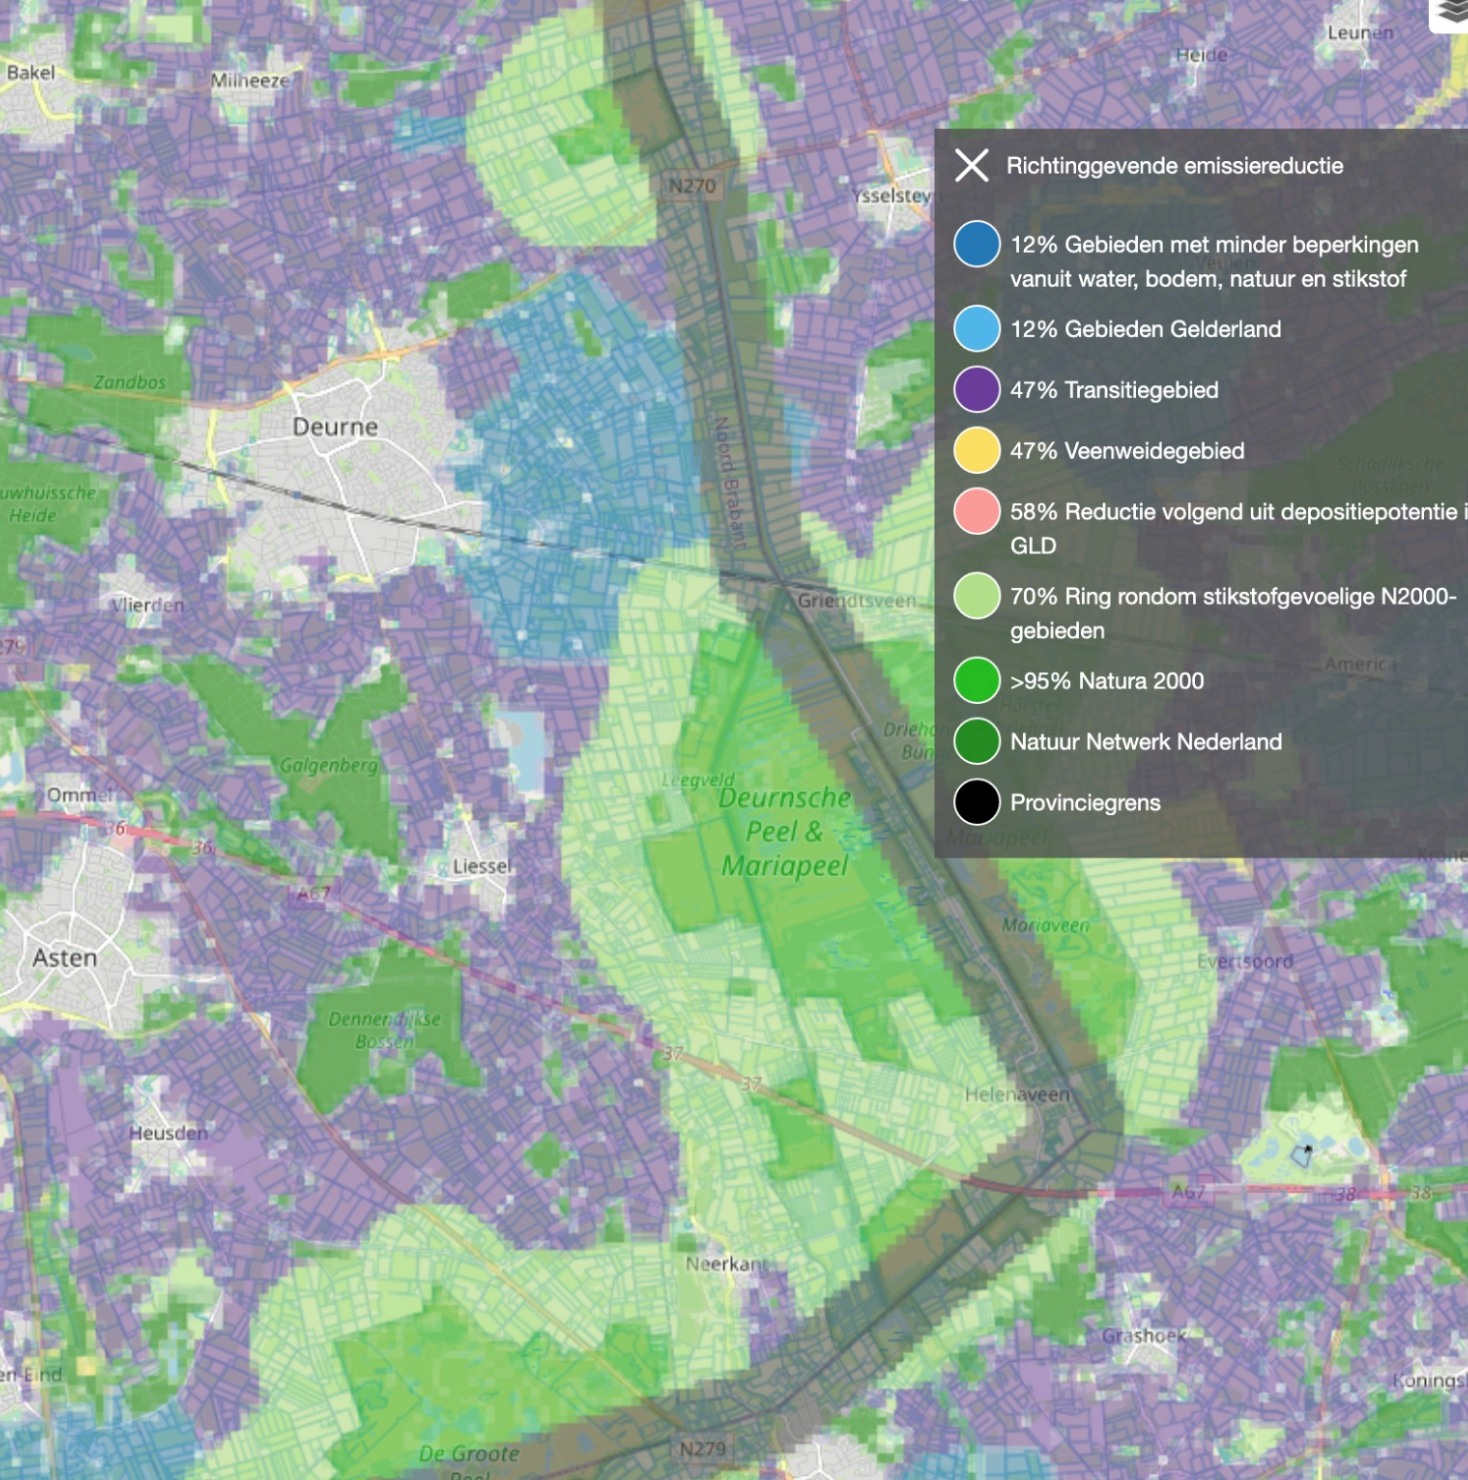Click the legend title 'Richtinggevende emissiereductie'

click(x=1174, y=166)
